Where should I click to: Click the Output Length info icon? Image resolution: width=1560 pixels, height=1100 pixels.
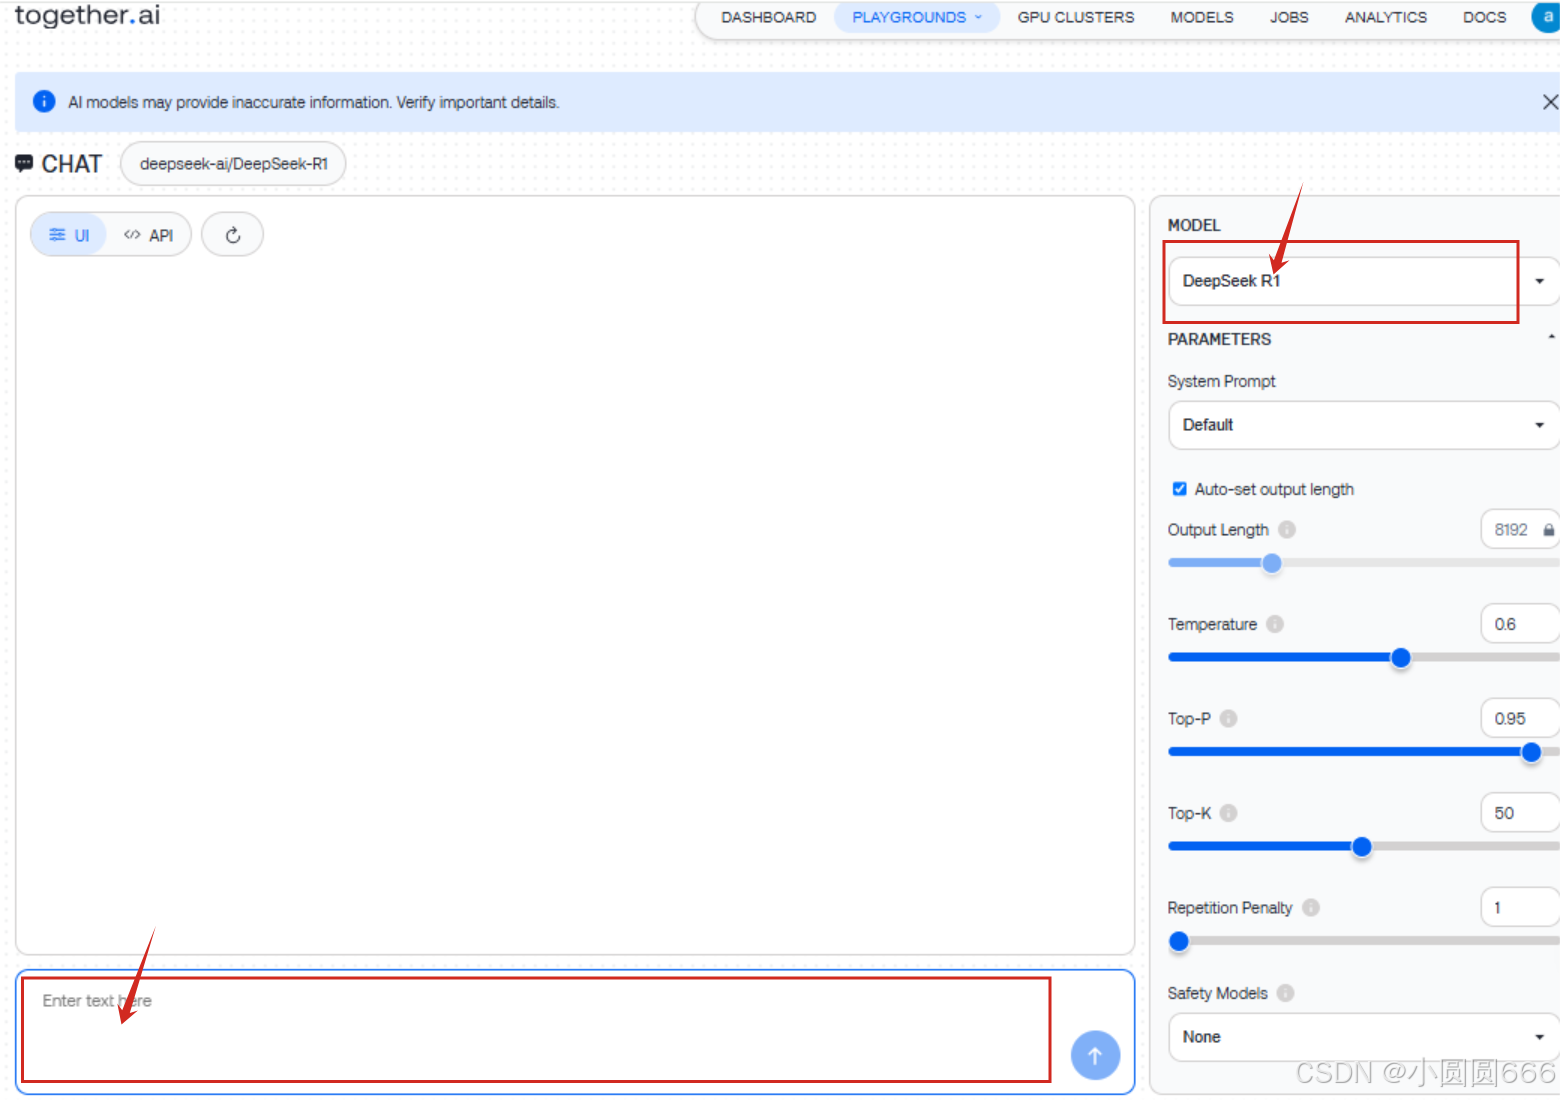click(1287, 529)
